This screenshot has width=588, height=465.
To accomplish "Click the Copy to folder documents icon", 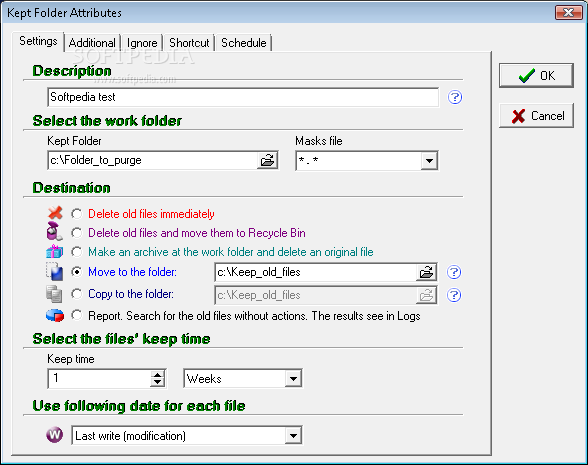I will [x=54, y=294].
